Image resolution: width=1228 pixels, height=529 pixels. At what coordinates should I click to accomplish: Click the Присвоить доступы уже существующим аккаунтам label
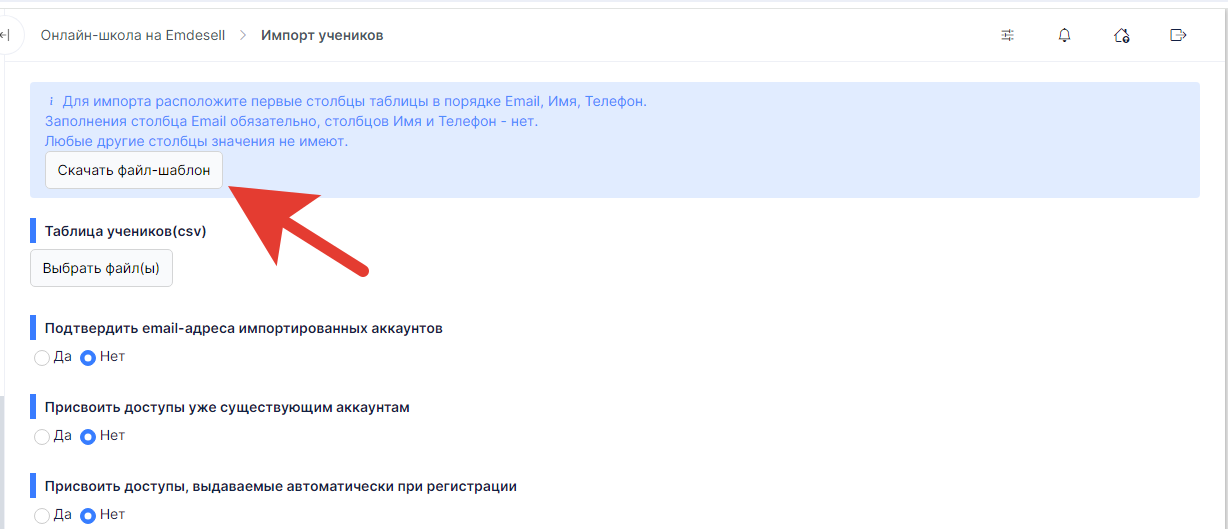[x=227, y=407]
